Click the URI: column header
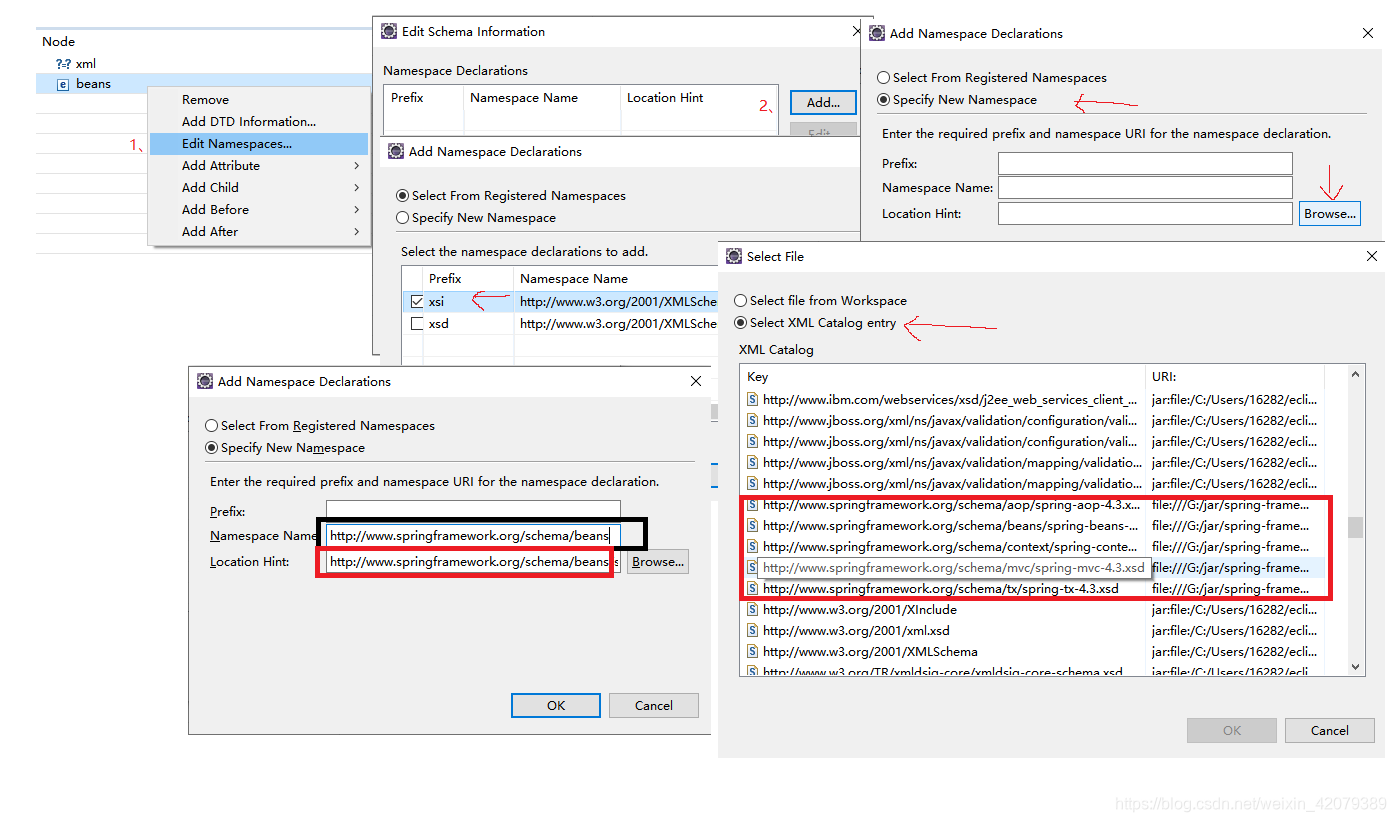The image size is (1396, 822). coord(1235,377)
